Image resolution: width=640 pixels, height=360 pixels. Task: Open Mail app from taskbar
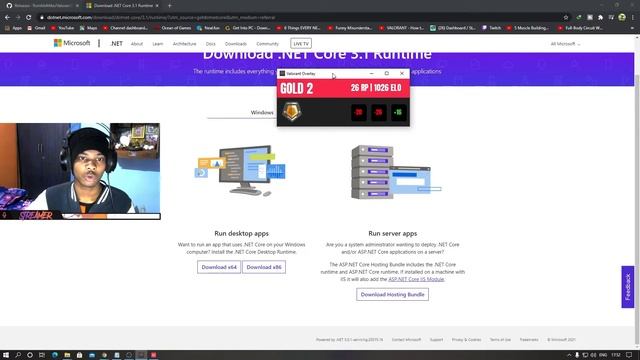click(x=92, y=355)
